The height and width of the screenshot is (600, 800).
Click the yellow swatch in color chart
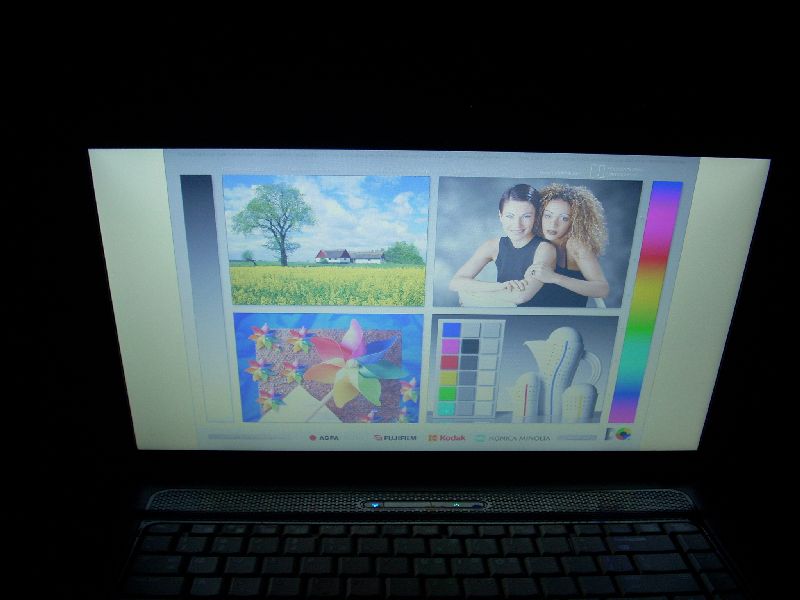click(448, 378)
